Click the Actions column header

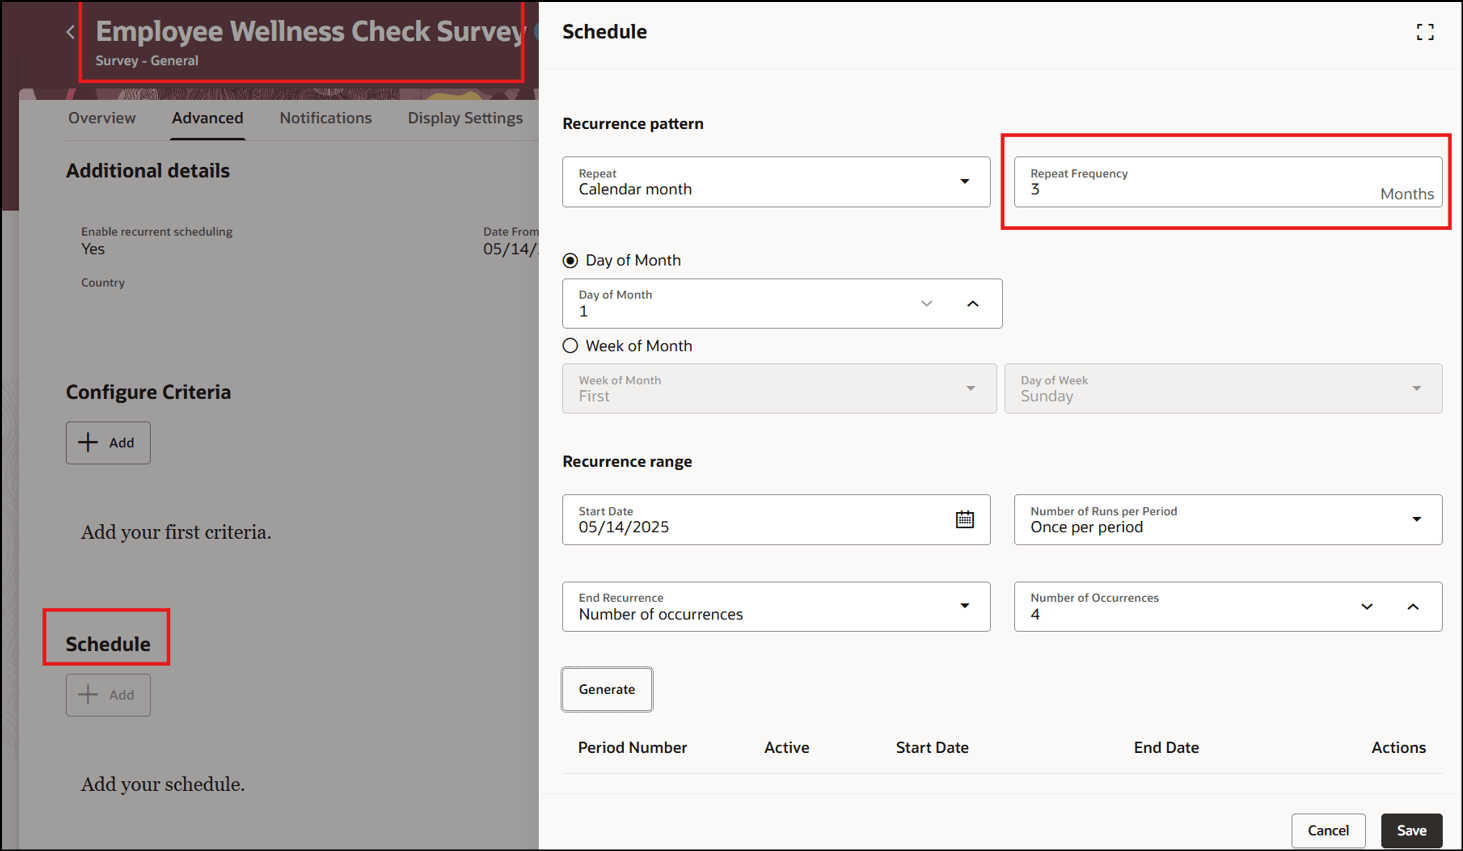(x=1398, y=747)
